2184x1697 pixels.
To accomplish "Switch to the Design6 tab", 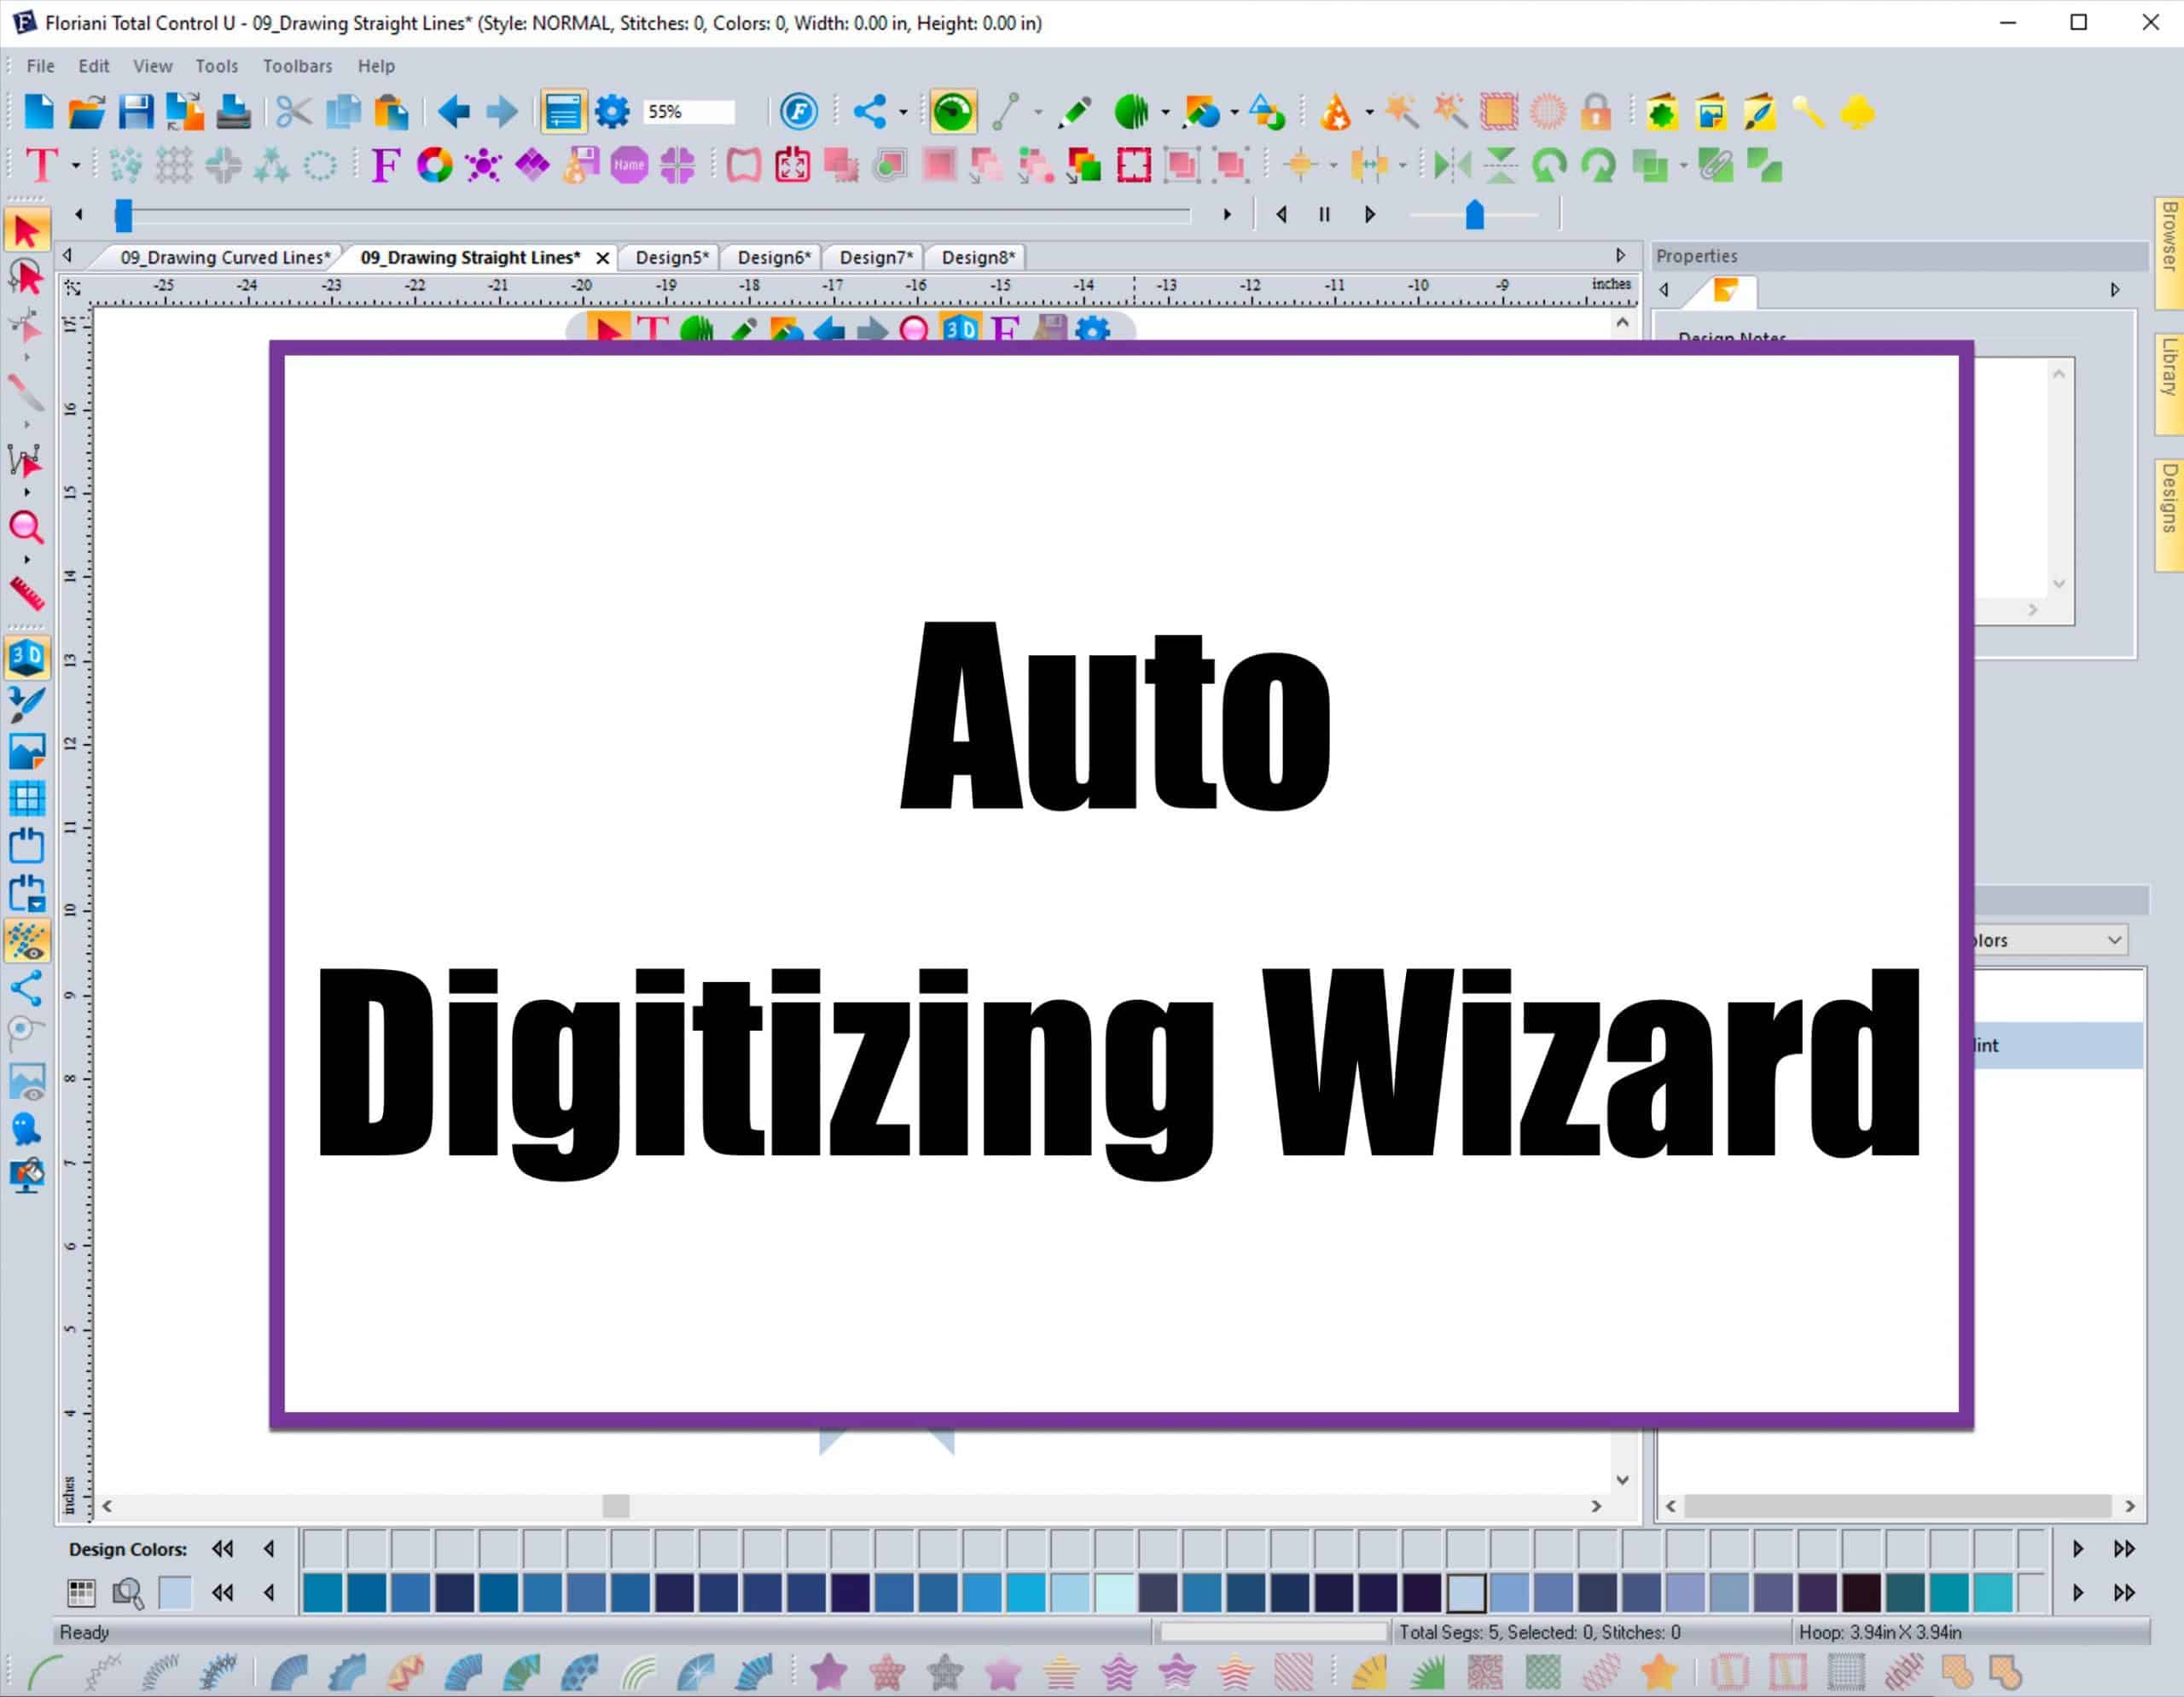I will tap(772, 257).
